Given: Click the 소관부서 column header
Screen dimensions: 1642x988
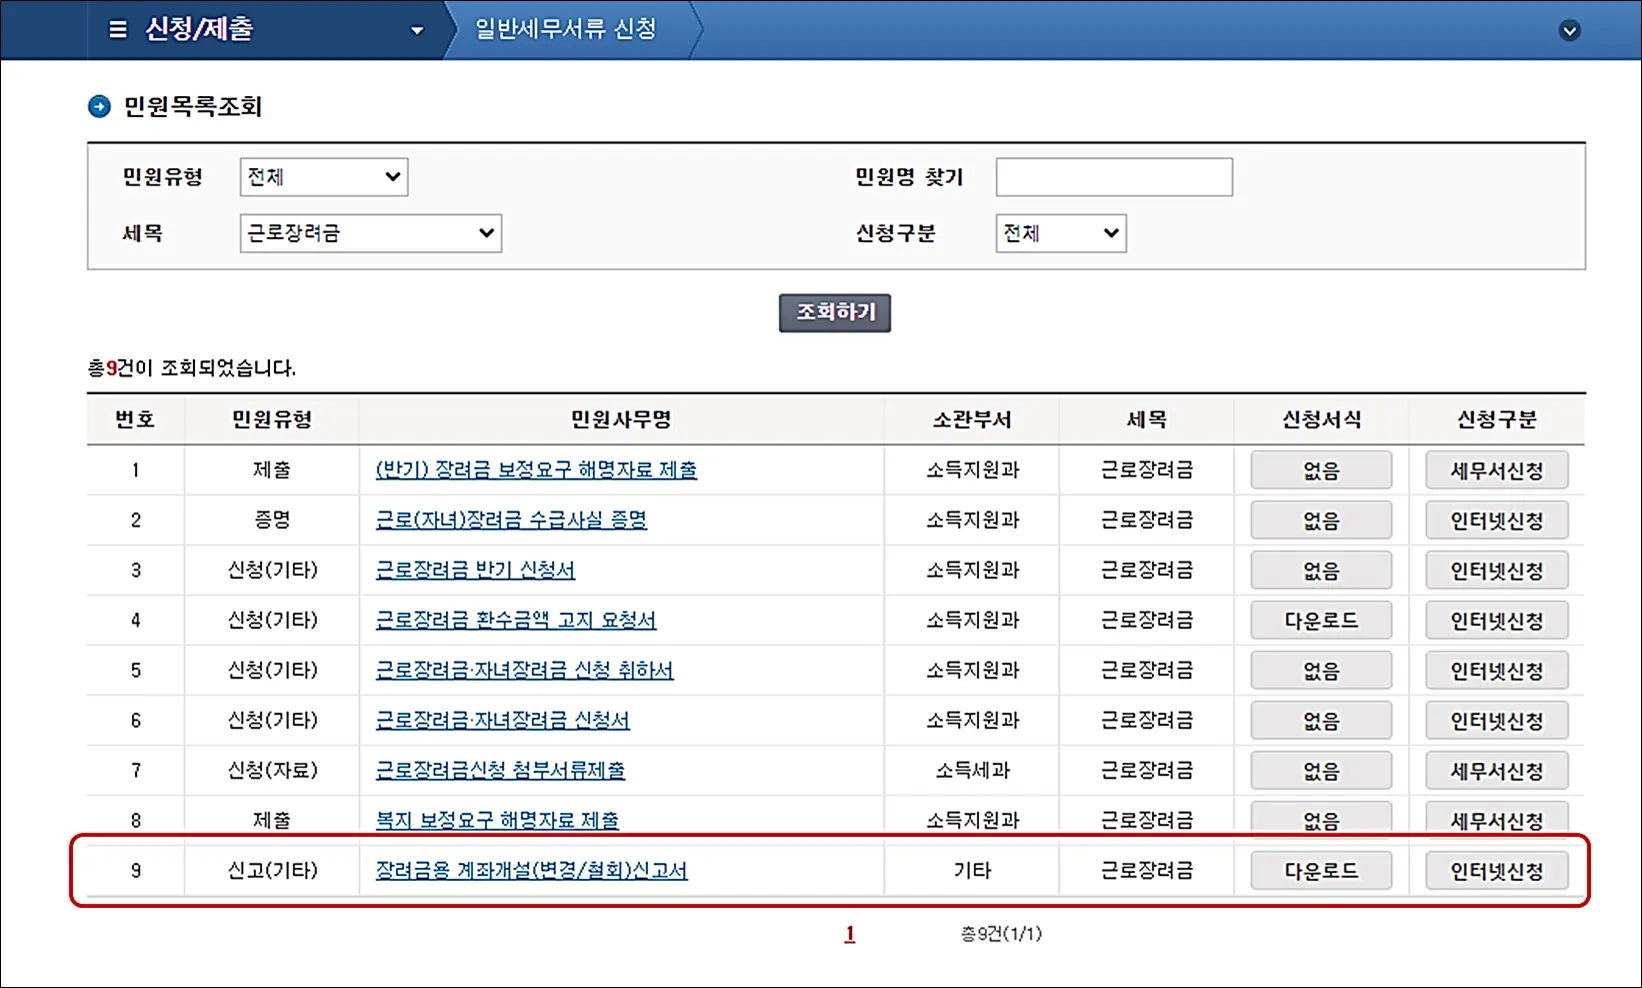Looking at the screenshot, I should click(972, 420).
